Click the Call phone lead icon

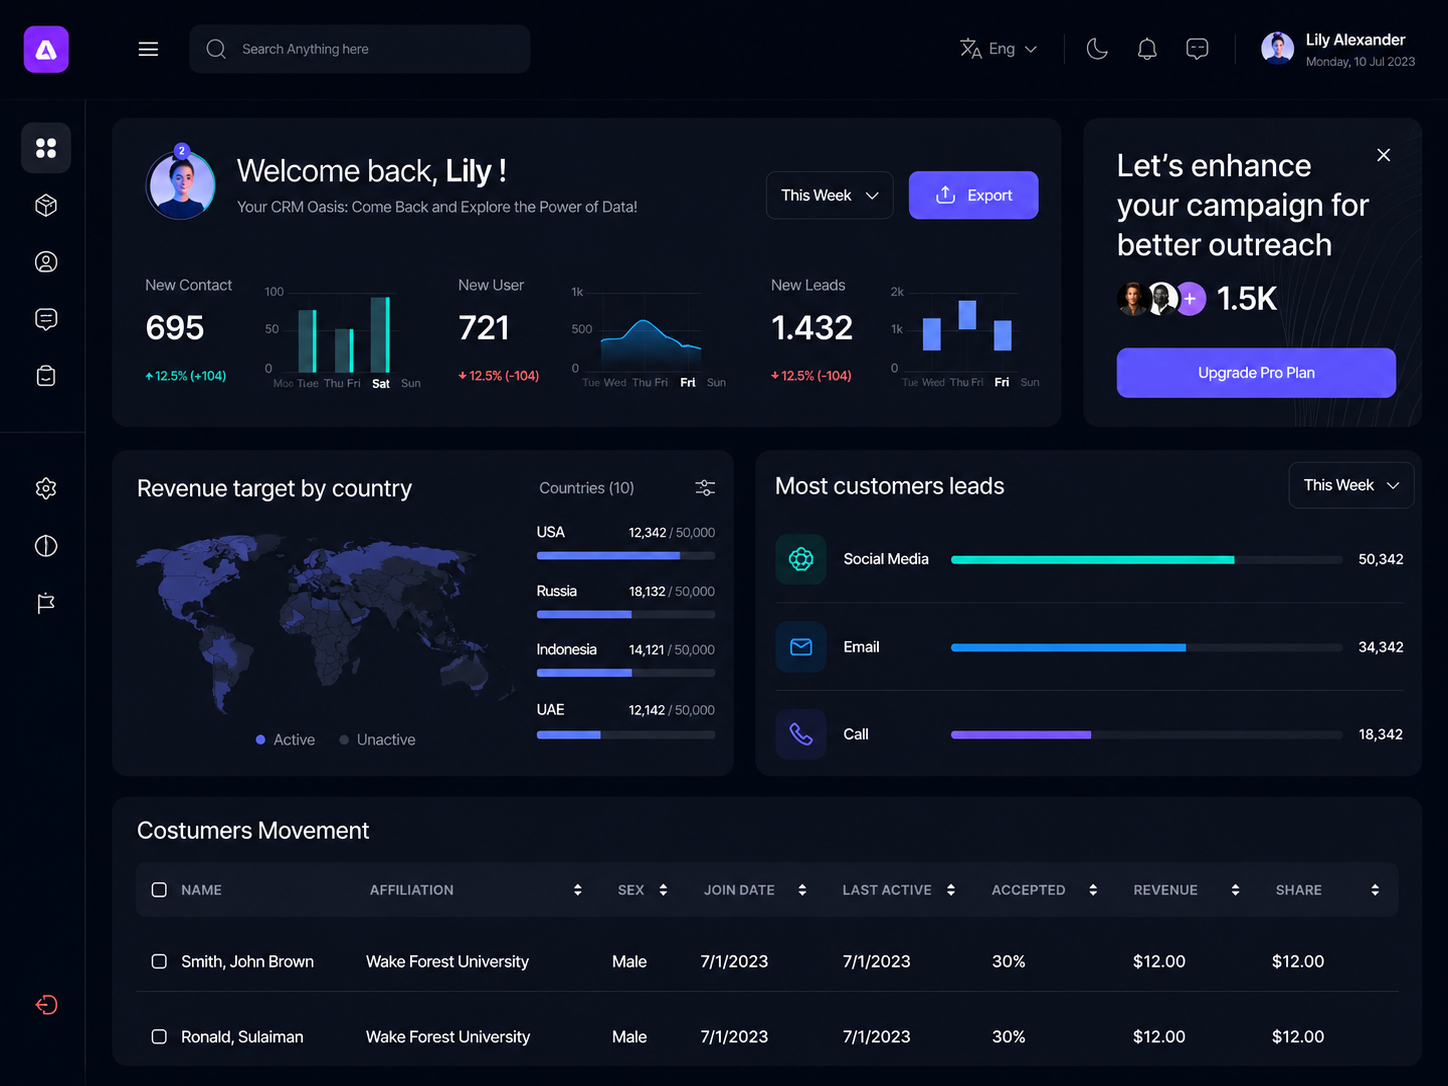(801, 734)
